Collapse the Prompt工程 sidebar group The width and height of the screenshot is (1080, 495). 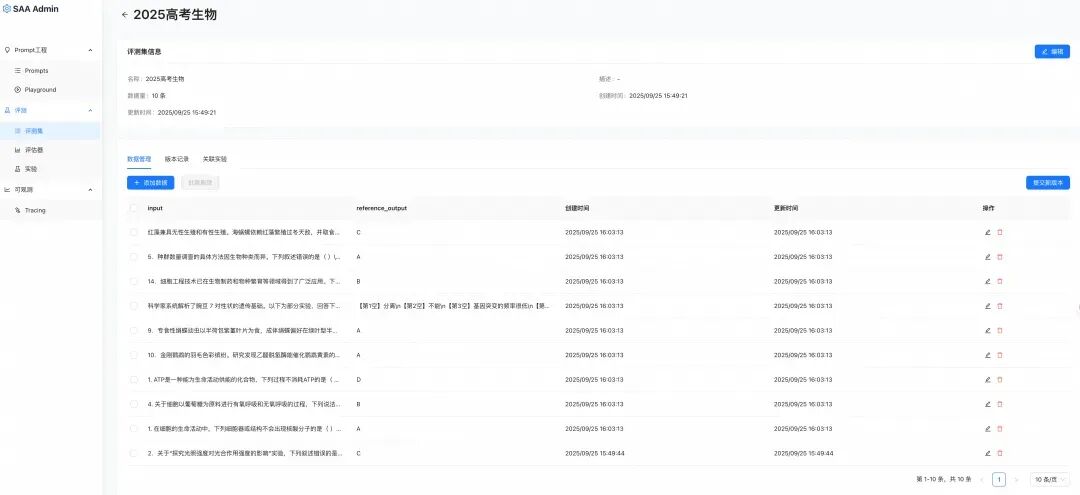pyautogui.click(x=90, y=50)
